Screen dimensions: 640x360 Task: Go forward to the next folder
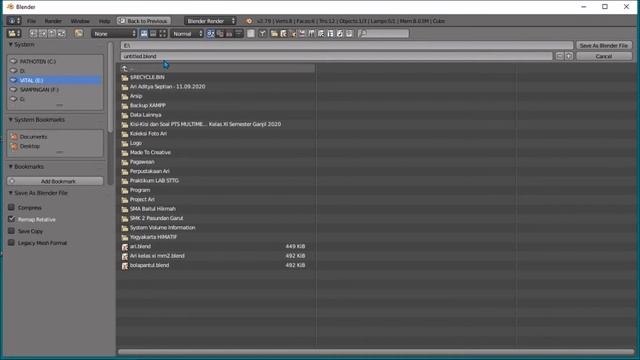point(42,33)
